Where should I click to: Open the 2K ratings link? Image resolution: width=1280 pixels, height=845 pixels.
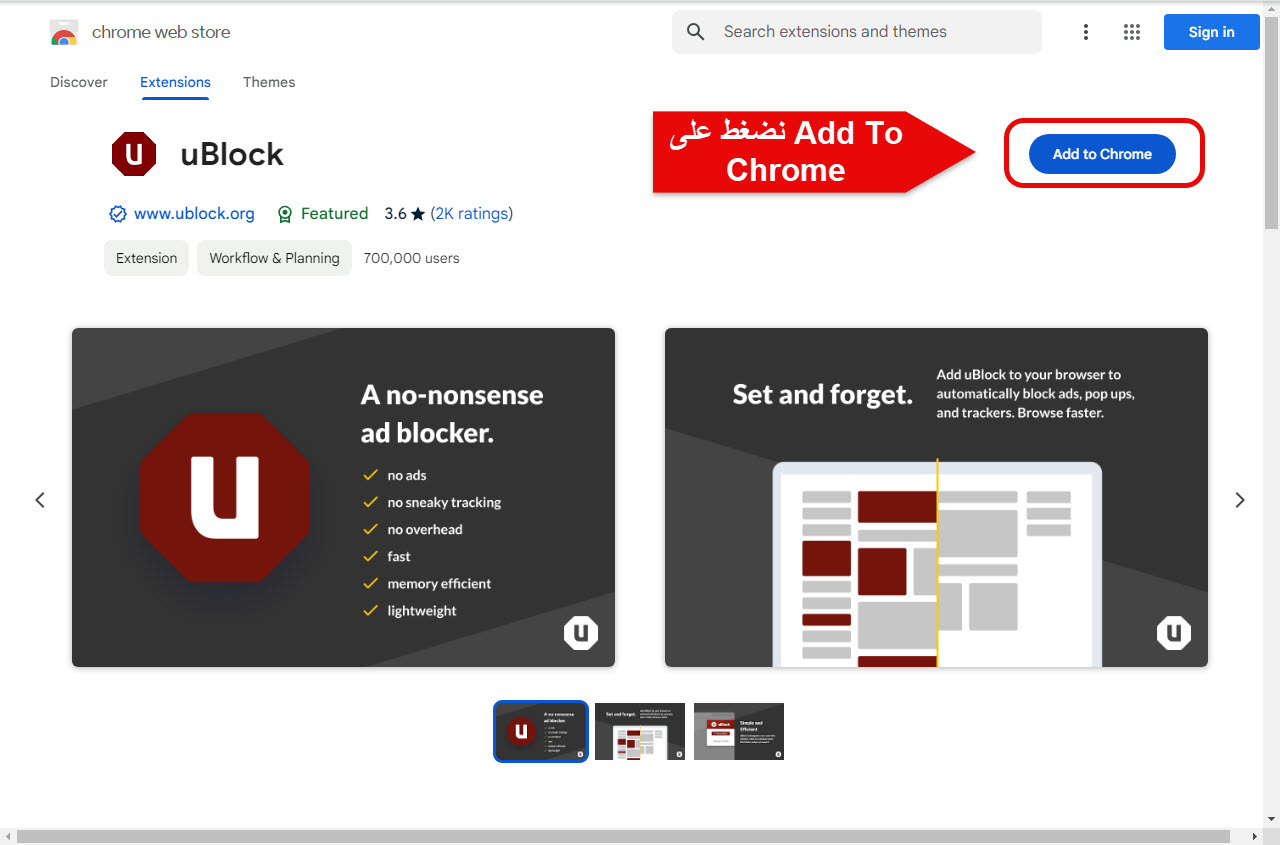471,214
